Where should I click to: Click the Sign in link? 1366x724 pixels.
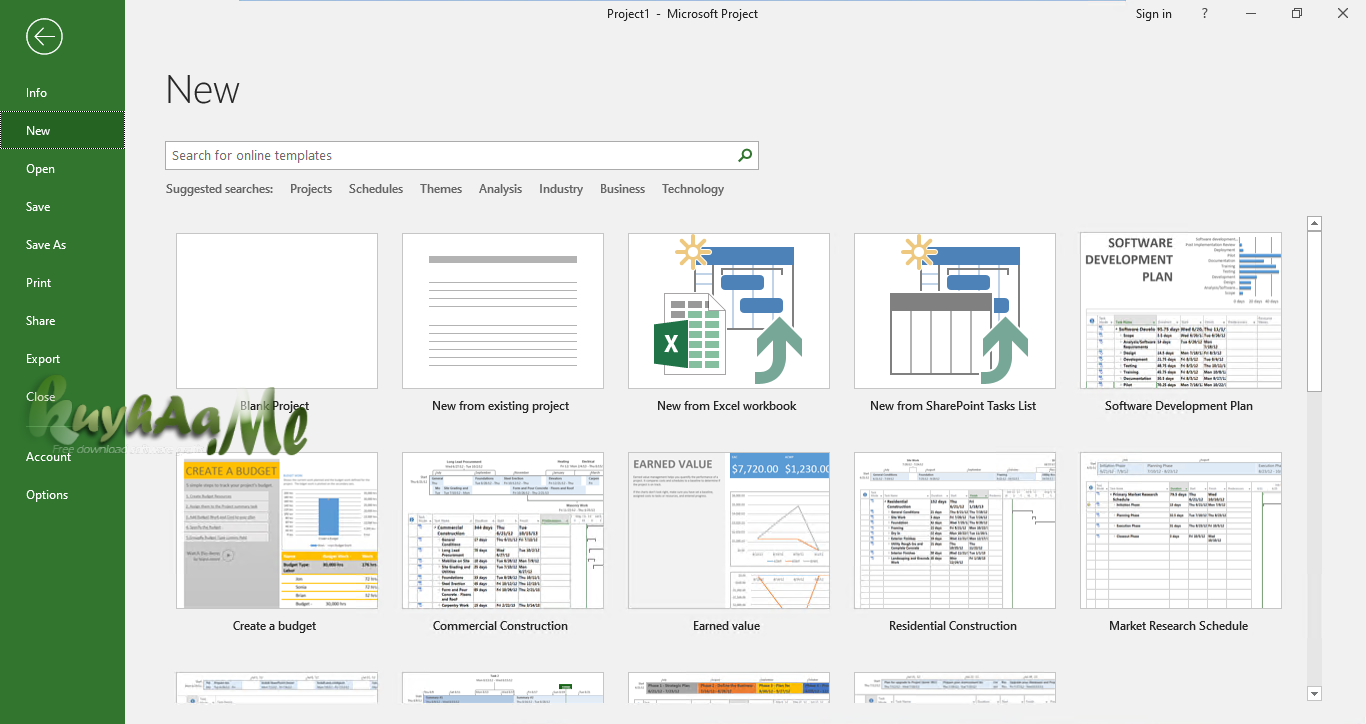coord(1154,14)
